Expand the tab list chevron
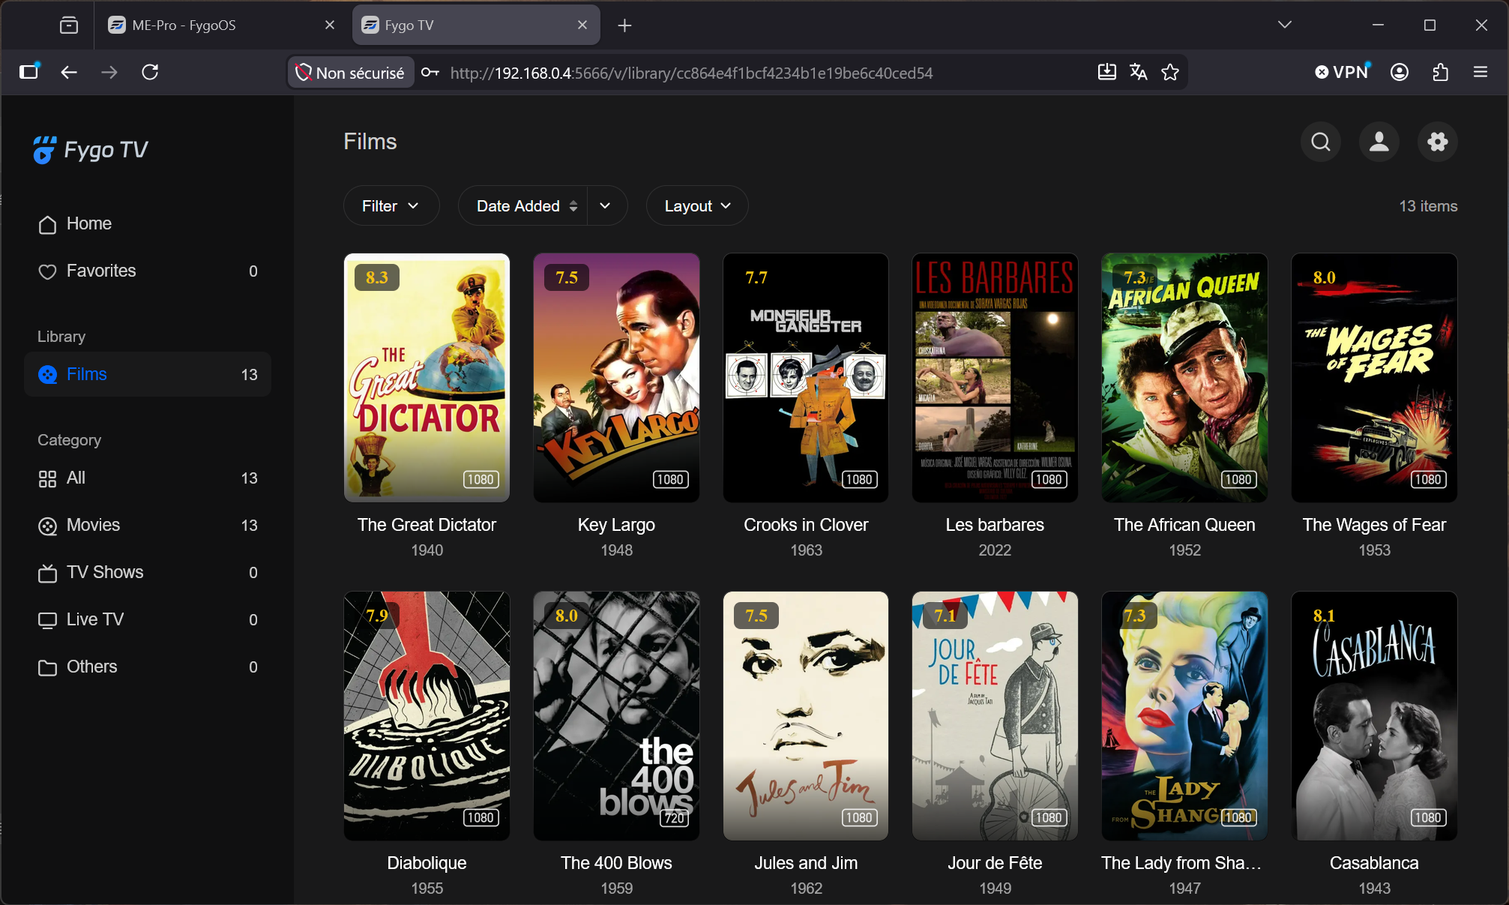 pyautogui.click(x=1285, y=25)
